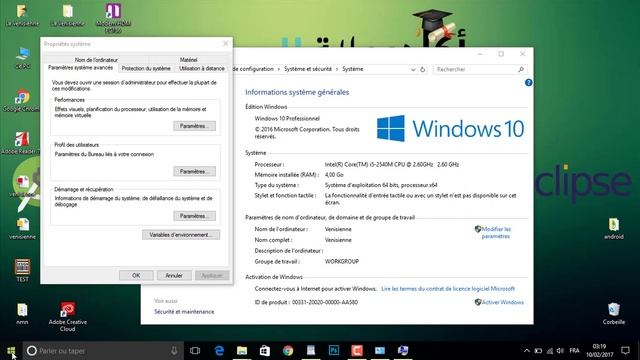Click the magnifier icon in Rechercher box
Screen dimensions: 640x360
pos(521,69)
